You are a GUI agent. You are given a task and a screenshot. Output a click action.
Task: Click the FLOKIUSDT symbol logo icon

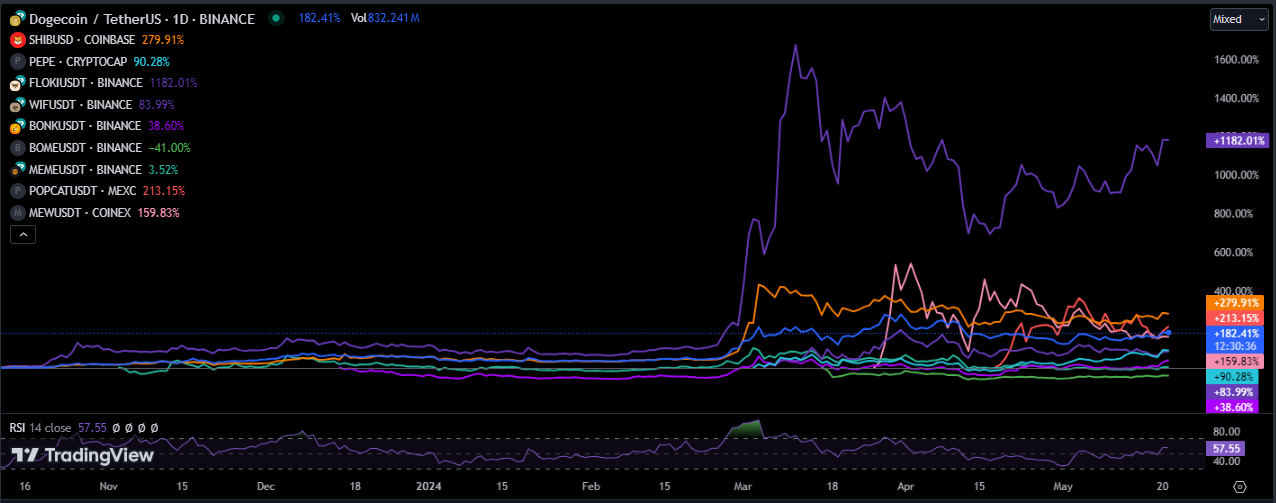[x=17, y=83]
